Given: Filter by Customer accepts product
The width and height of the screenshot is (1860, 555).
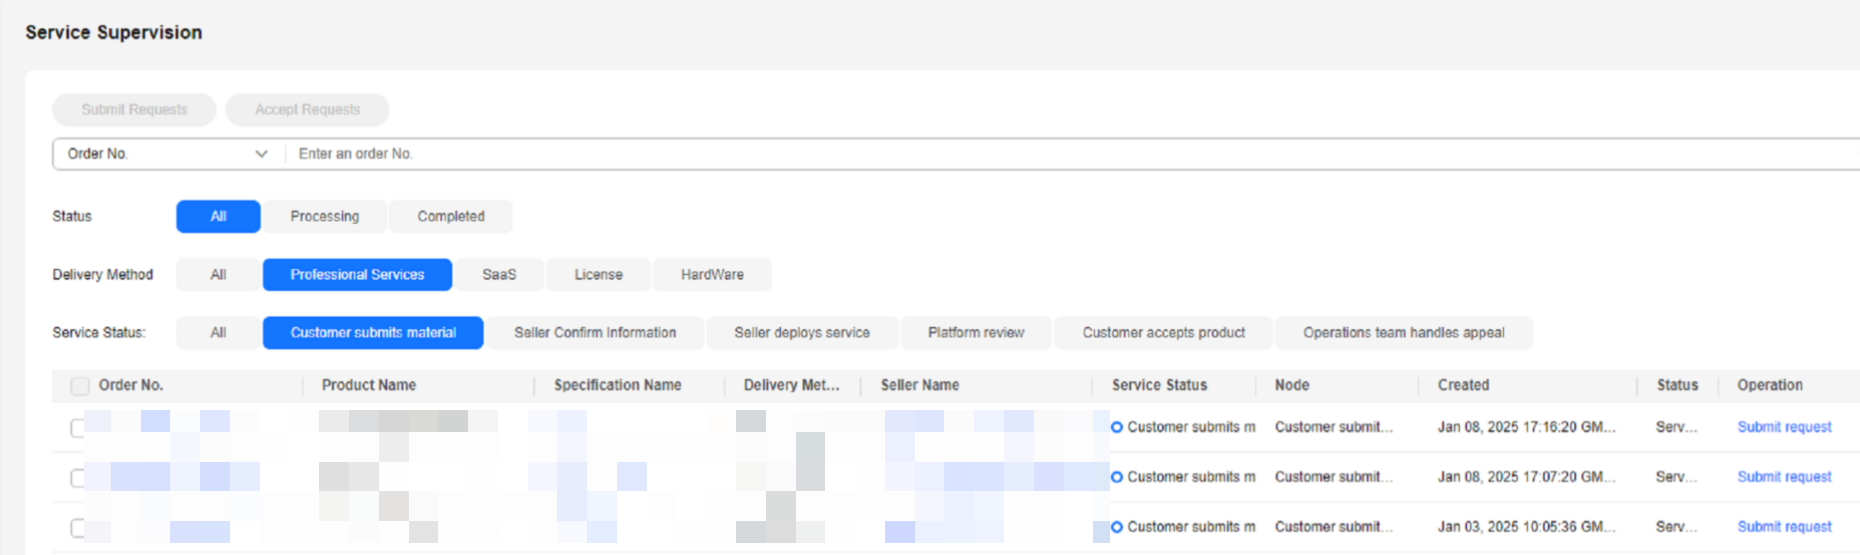Looking at the screenshot, I should coord(1164,333).
